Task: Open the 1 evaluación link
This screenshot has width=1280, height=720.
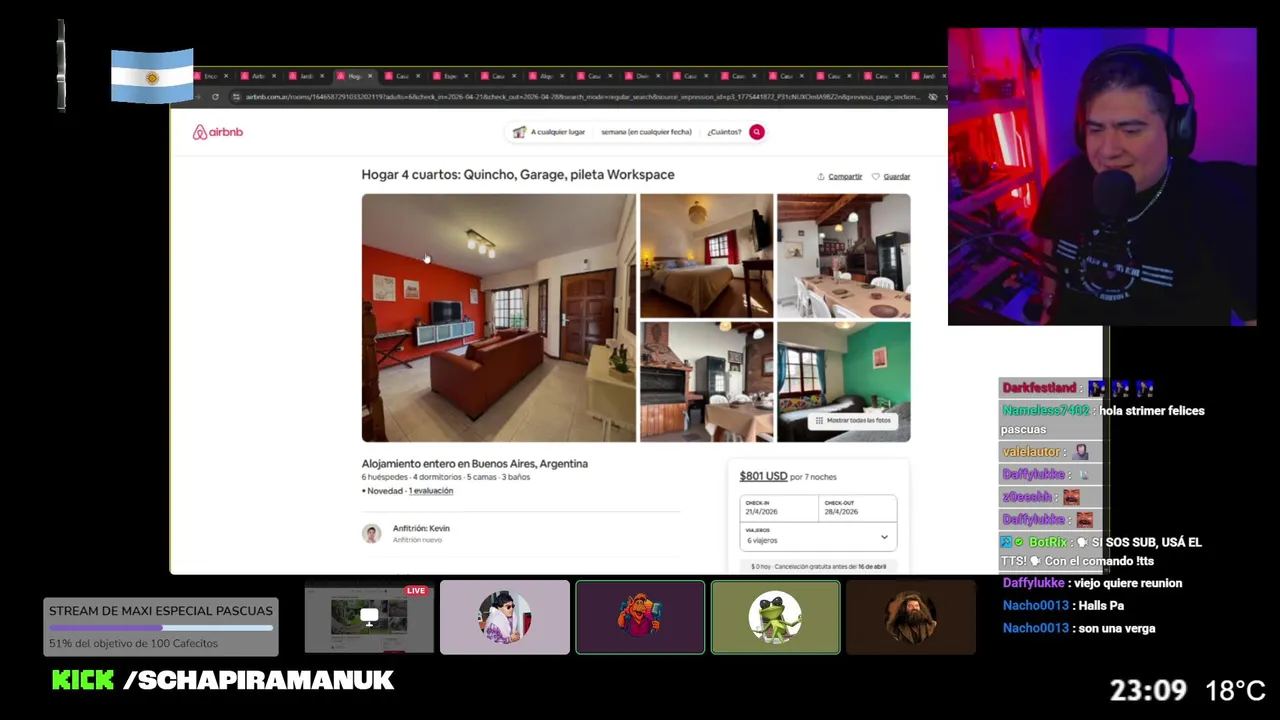Action: (x=431, y=491)
